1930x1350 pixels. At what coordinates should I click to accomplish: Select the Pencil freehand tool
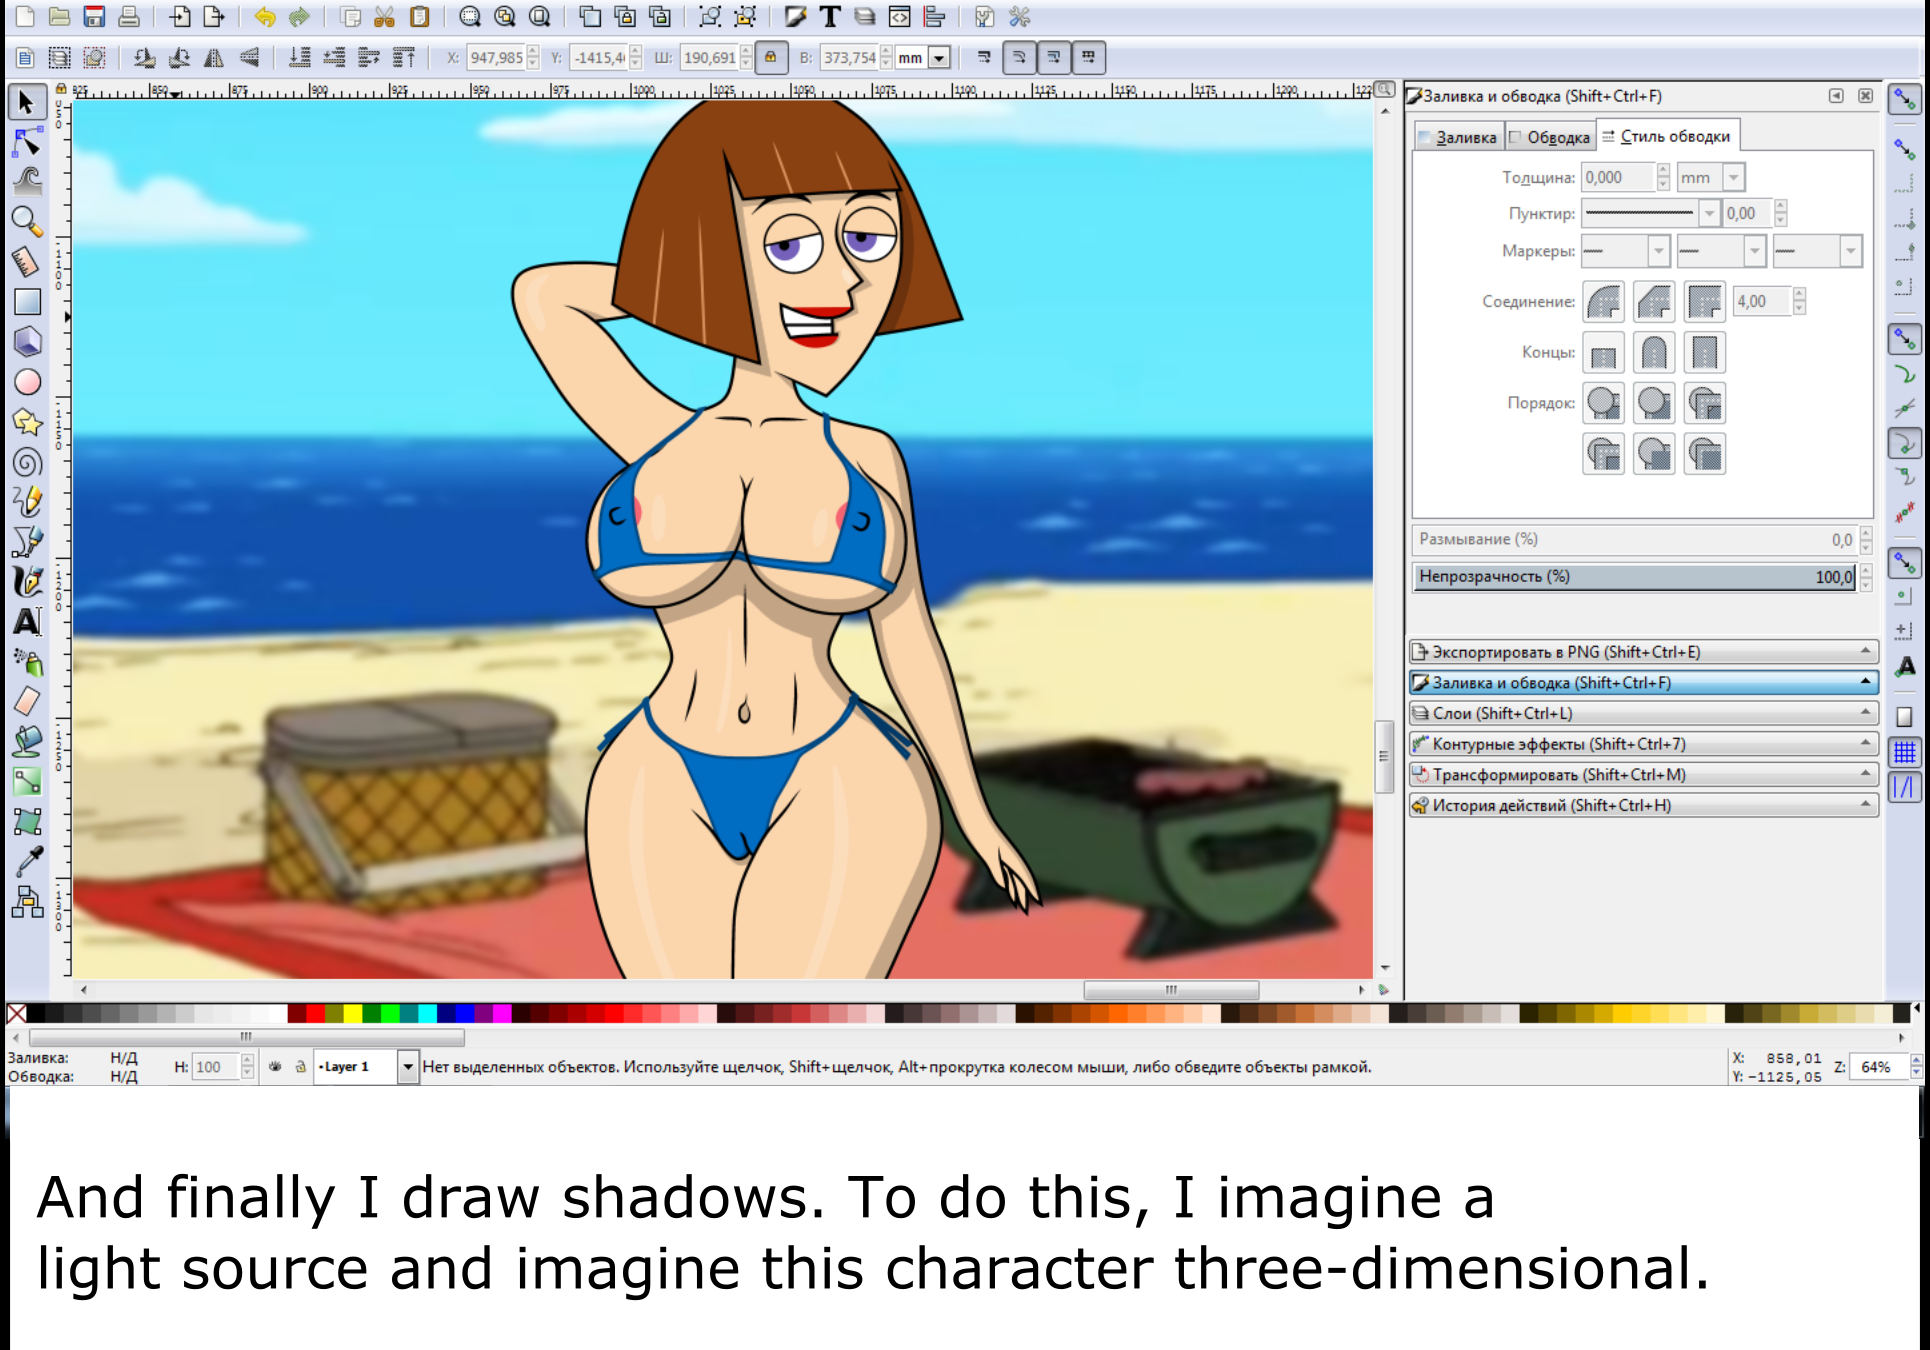pyautogui.click(x=27, y=501)
